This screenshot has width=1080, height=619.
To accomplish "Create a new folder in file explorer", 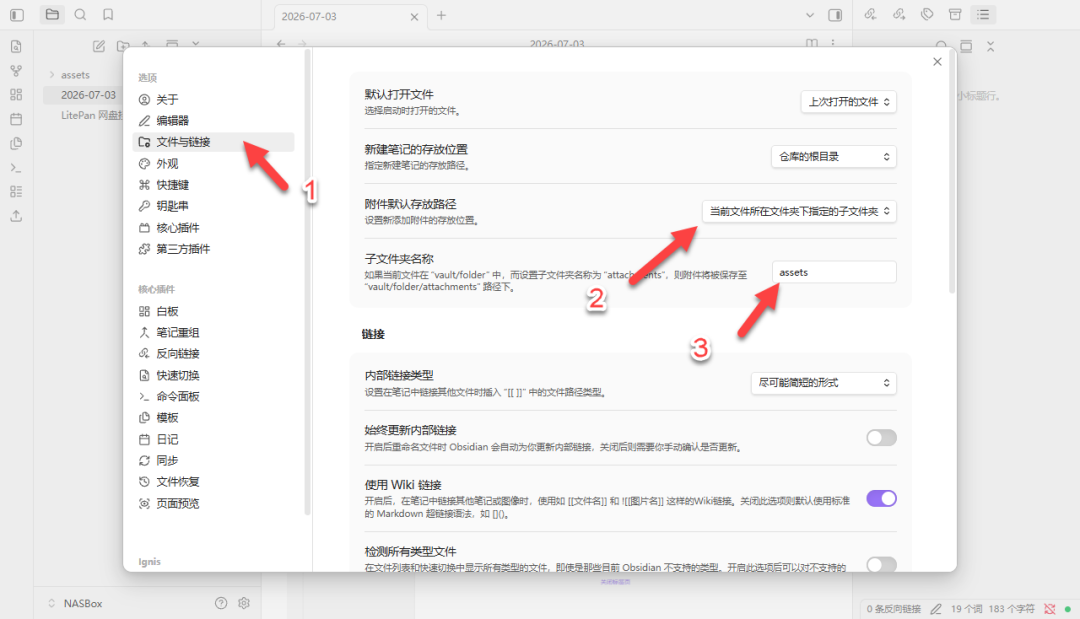I will [x=123, y=46].
